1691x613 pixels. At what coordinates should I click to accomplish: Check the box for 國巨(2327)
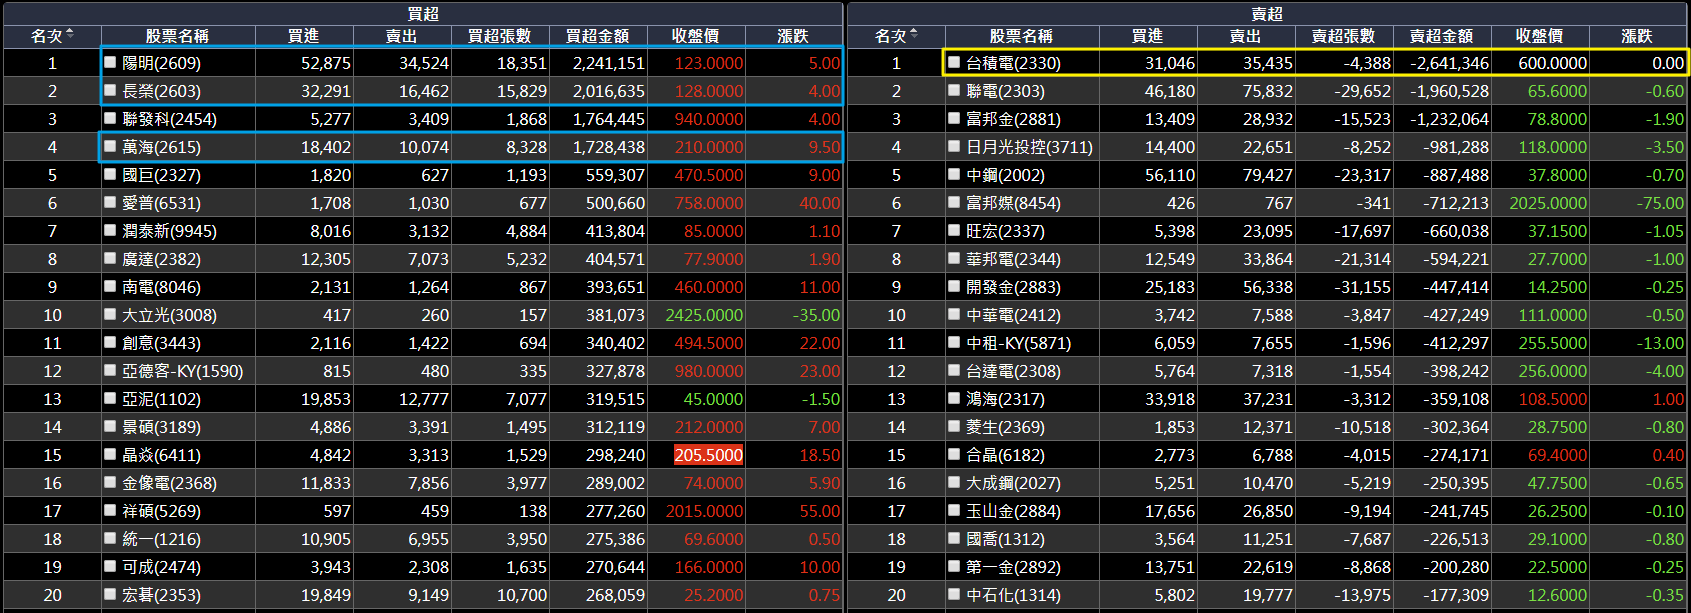[111, 174]
